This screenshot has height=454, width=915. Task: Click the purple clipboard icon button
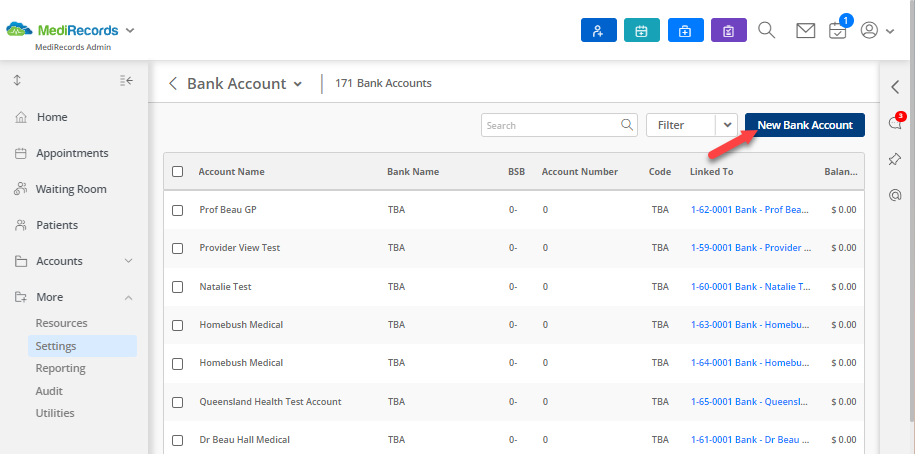pos(728,30)
